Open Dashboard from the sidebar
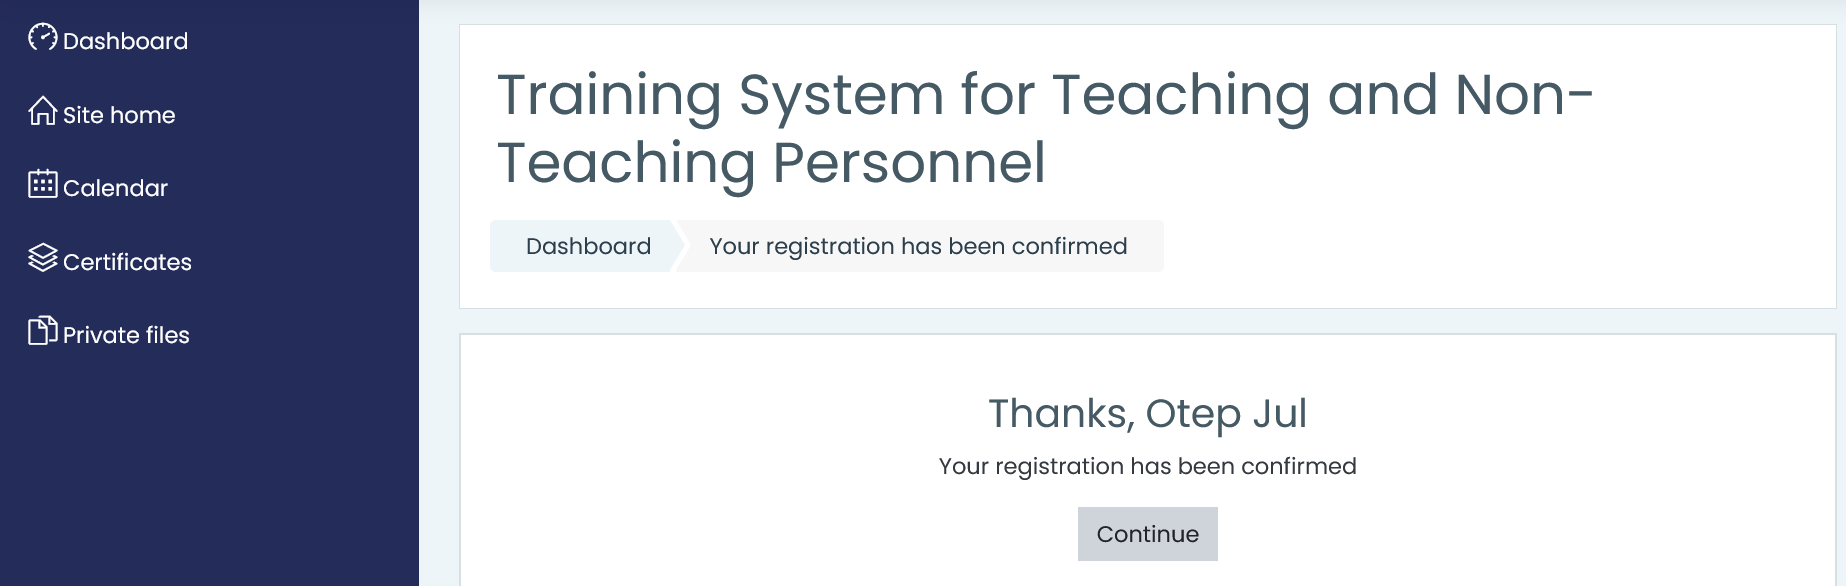The height and width of the screenshot is (586, 1846). 126,40
